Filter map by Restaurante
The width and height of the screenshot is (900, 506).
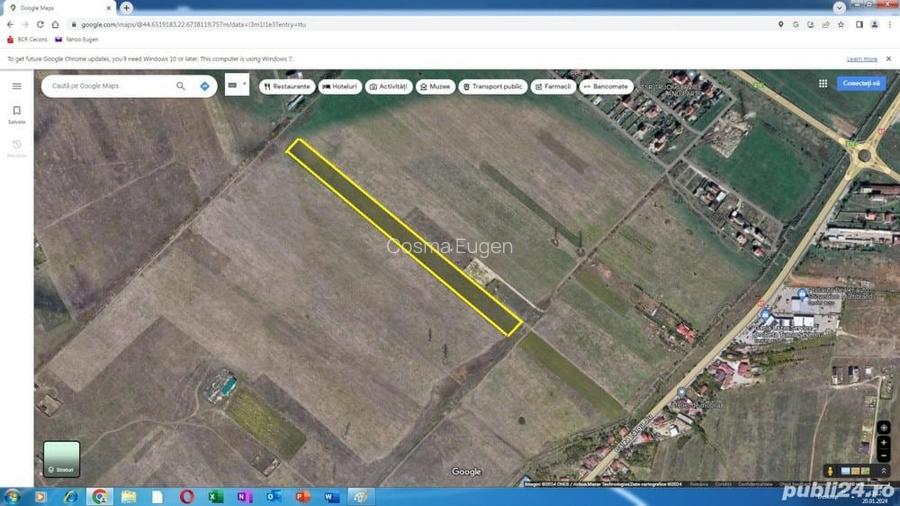[x=287, y=87]
